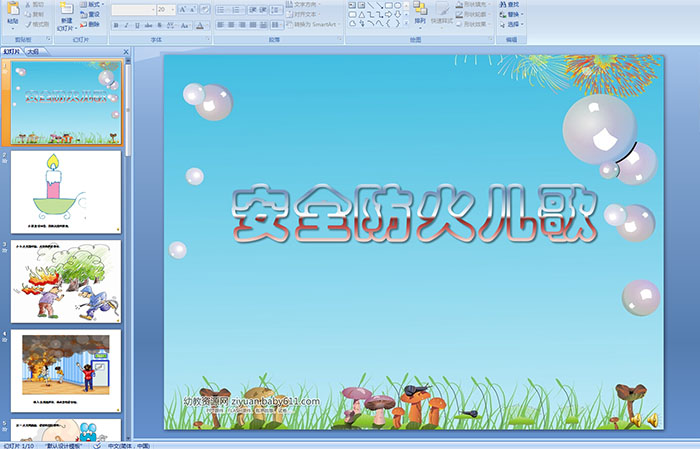Center-align the text
Screen dimensions: 700x449
[231, 25]
